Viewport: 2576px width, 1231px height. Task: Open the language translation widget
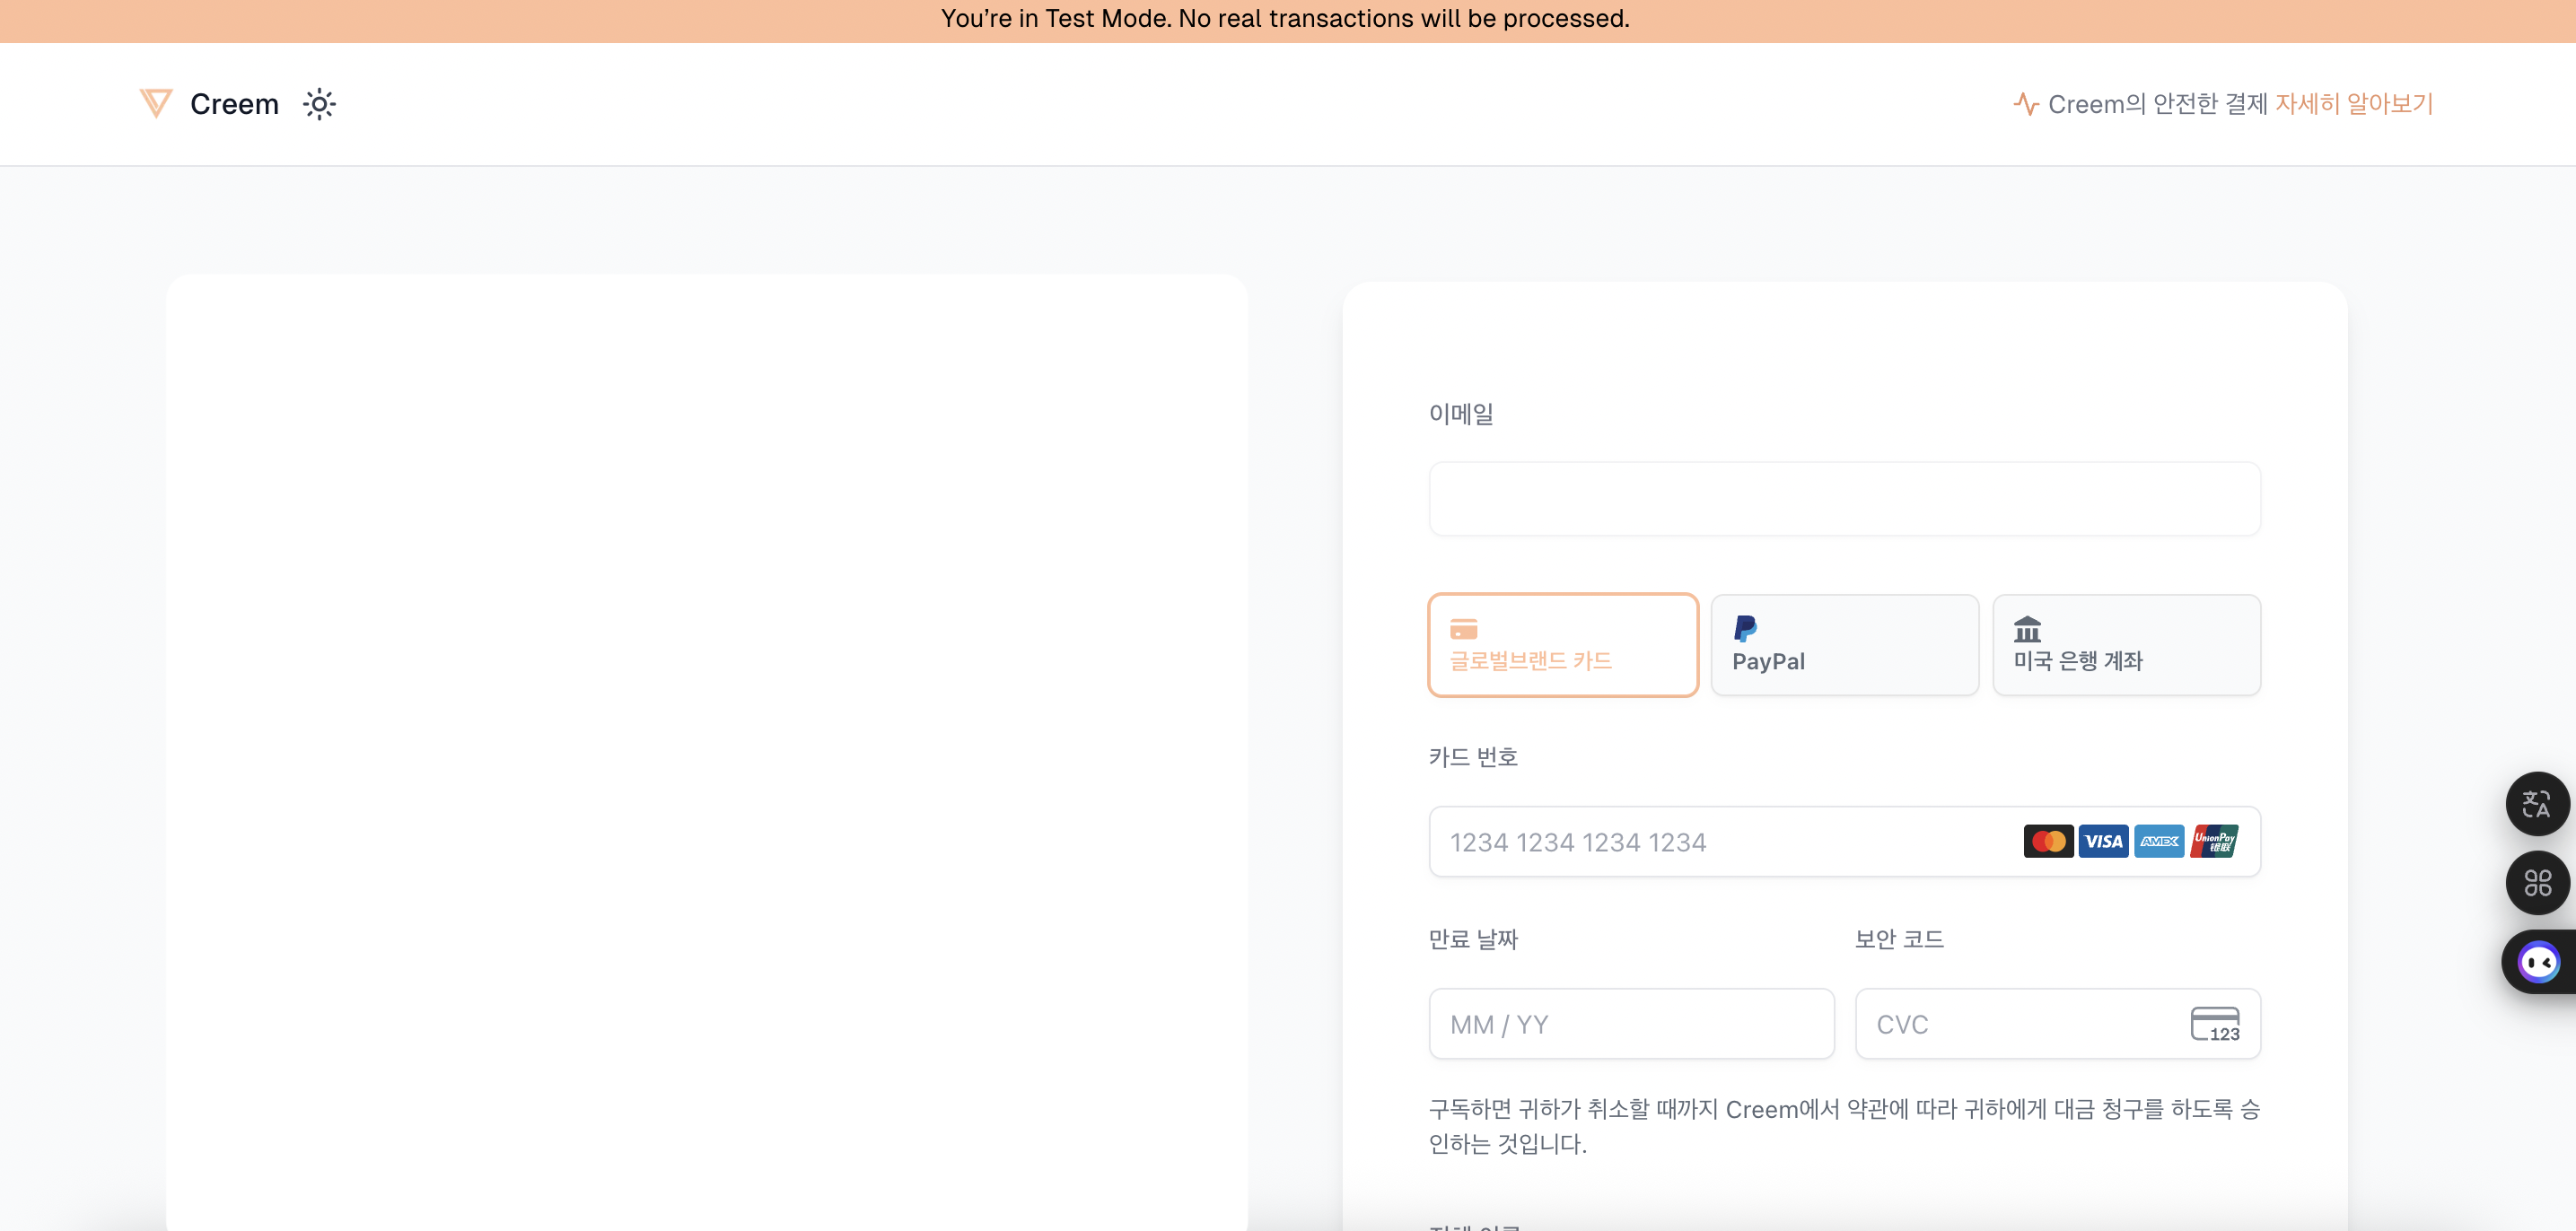click(x=2537, y=803)
